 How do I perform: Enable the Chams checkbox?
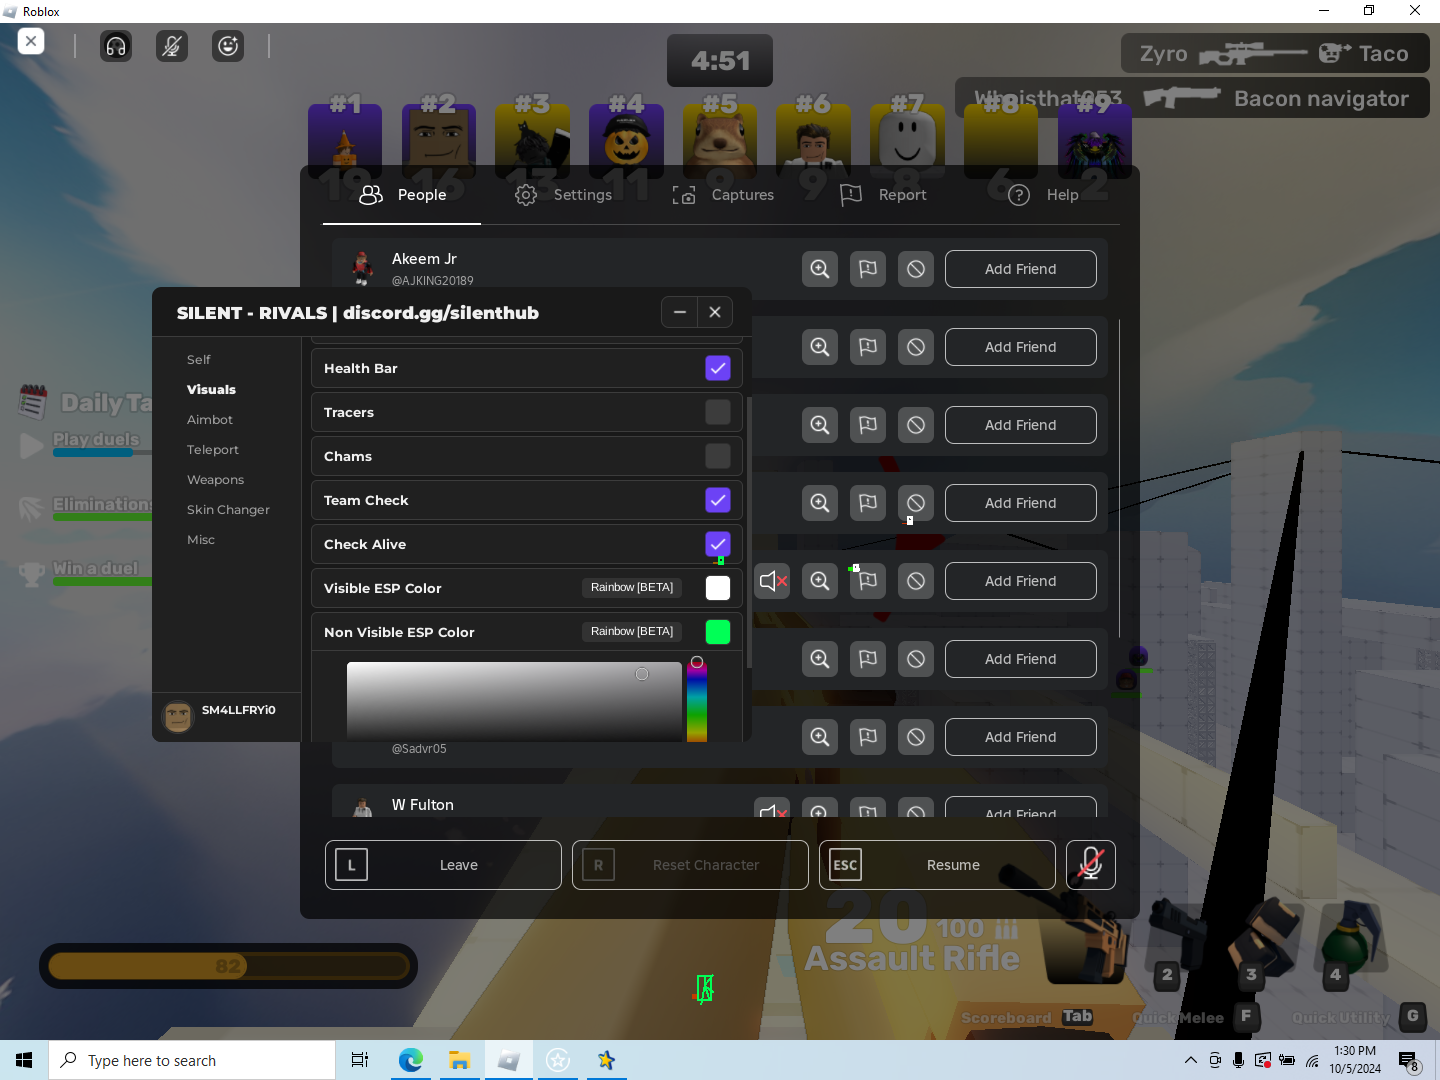(x=718, y=456)
